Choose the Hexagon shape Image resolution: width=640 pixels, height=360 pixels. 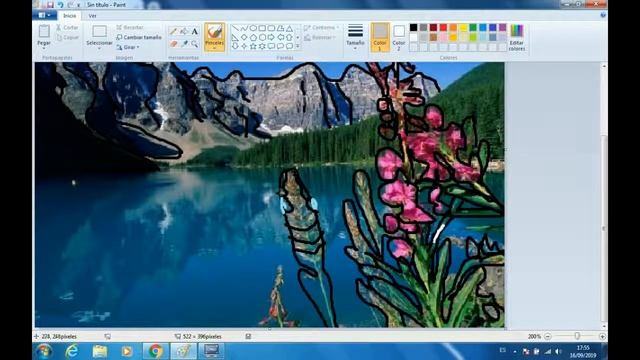click(x=262, y=37)
